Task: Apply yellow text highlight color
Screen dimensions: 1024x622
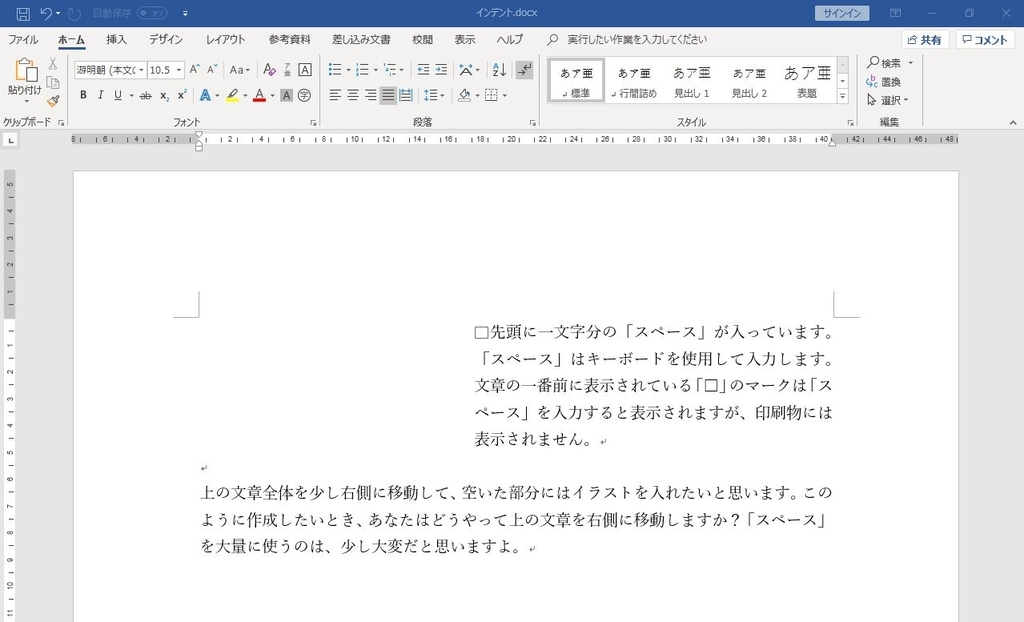Action: tap(232, 94)
